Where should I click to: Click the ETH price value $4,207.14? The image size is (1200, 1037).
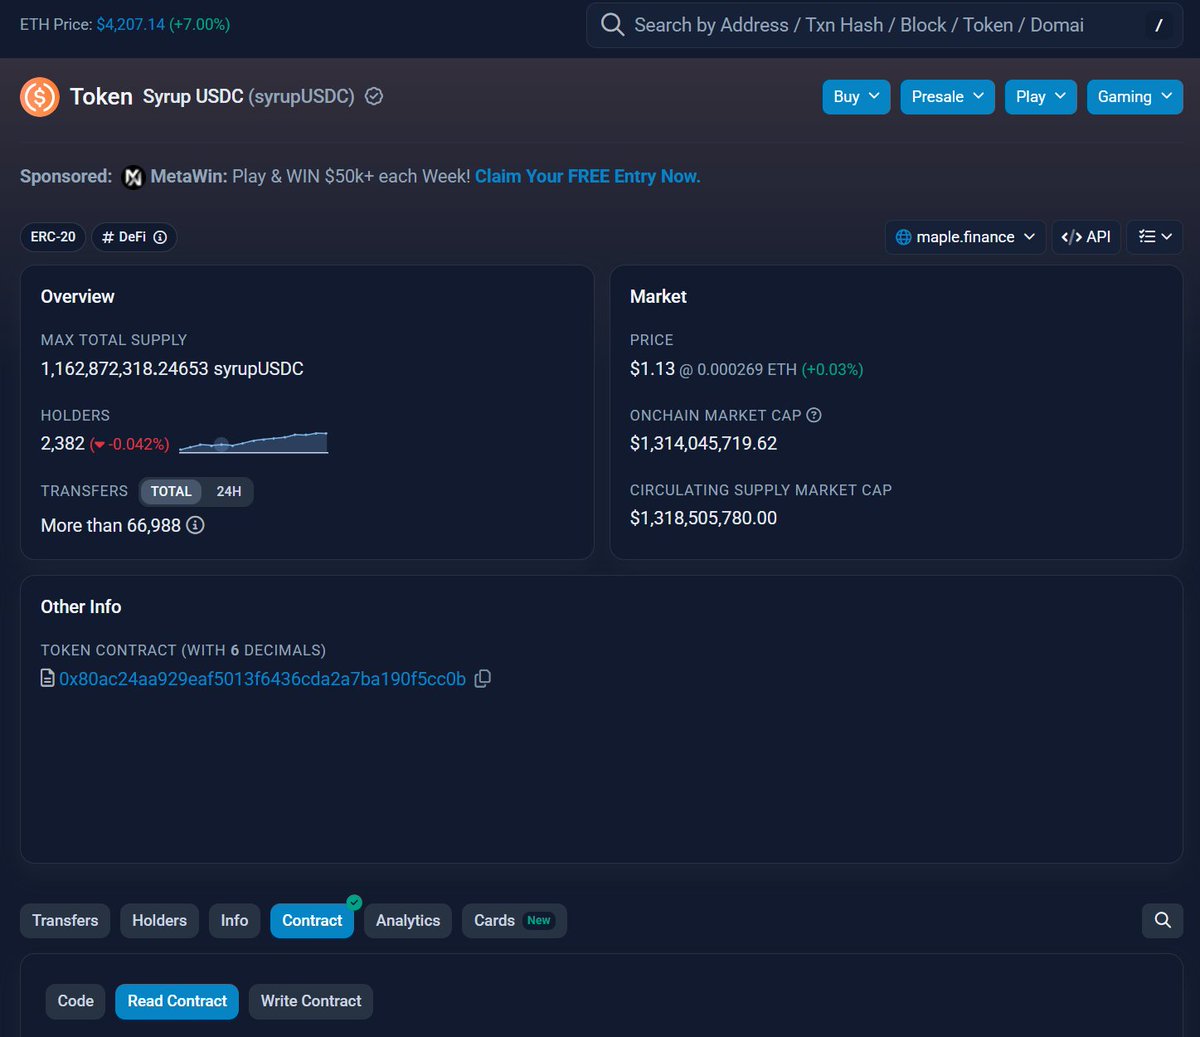coord(131,24)
